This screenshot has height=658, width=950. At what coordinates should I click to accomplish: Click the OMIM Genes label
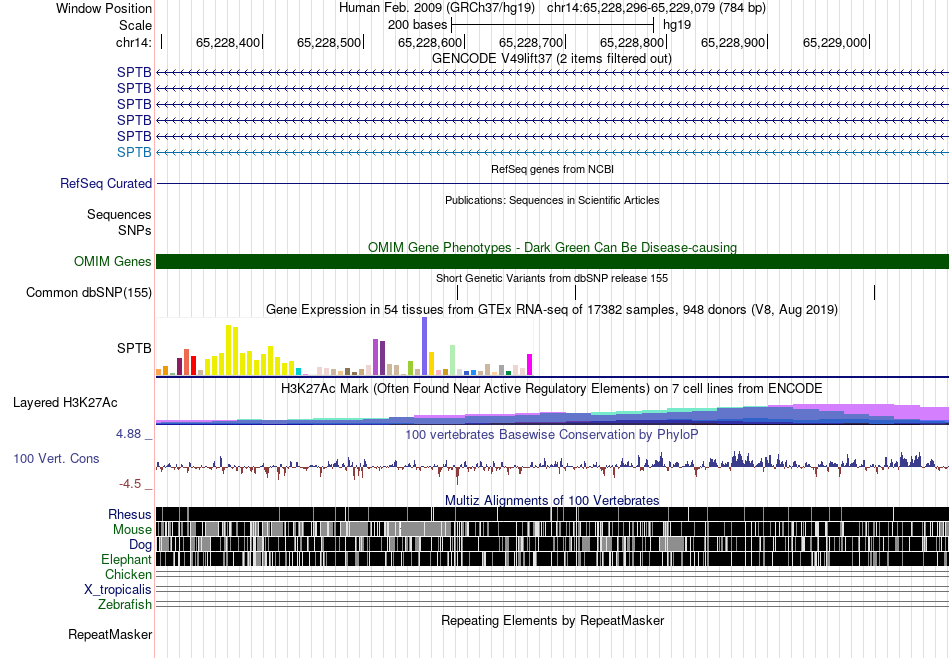[x=113, y=262]
